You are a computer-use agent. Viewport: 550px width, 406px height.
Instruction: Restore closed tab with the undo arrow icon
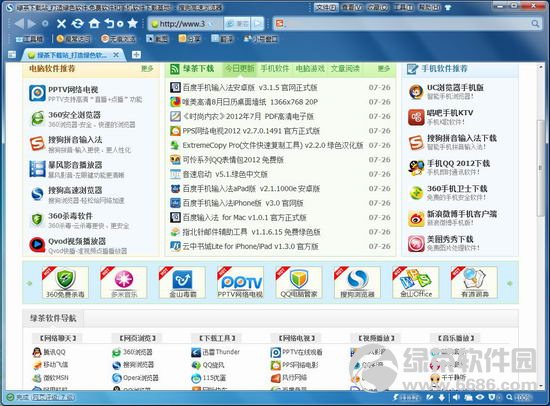(x=110, y=24)
